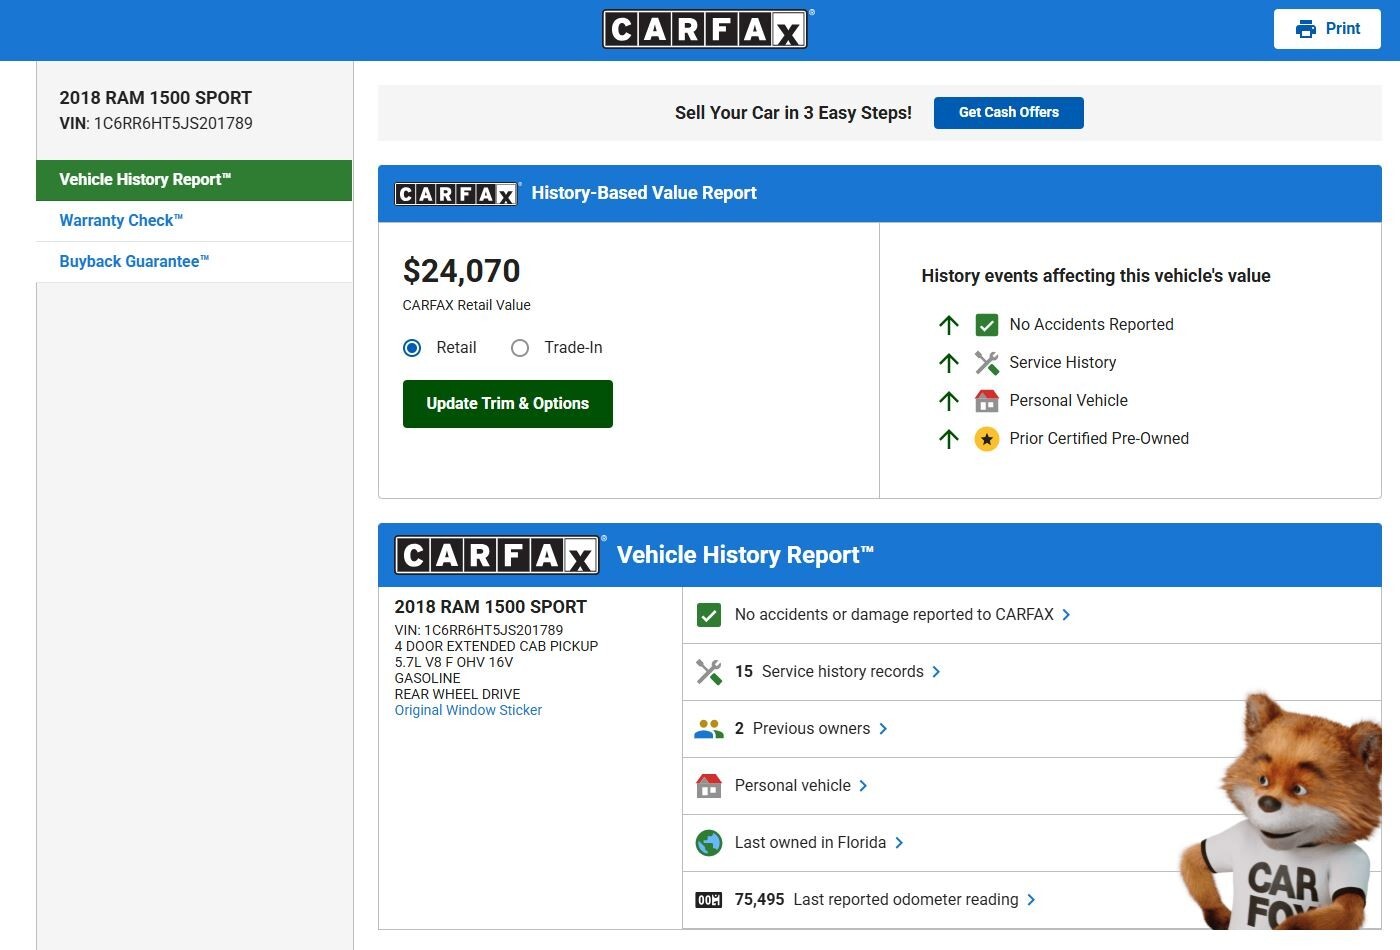
Task: Click the up arrow beside Personal Vehicle
Action: click(949, 401)
